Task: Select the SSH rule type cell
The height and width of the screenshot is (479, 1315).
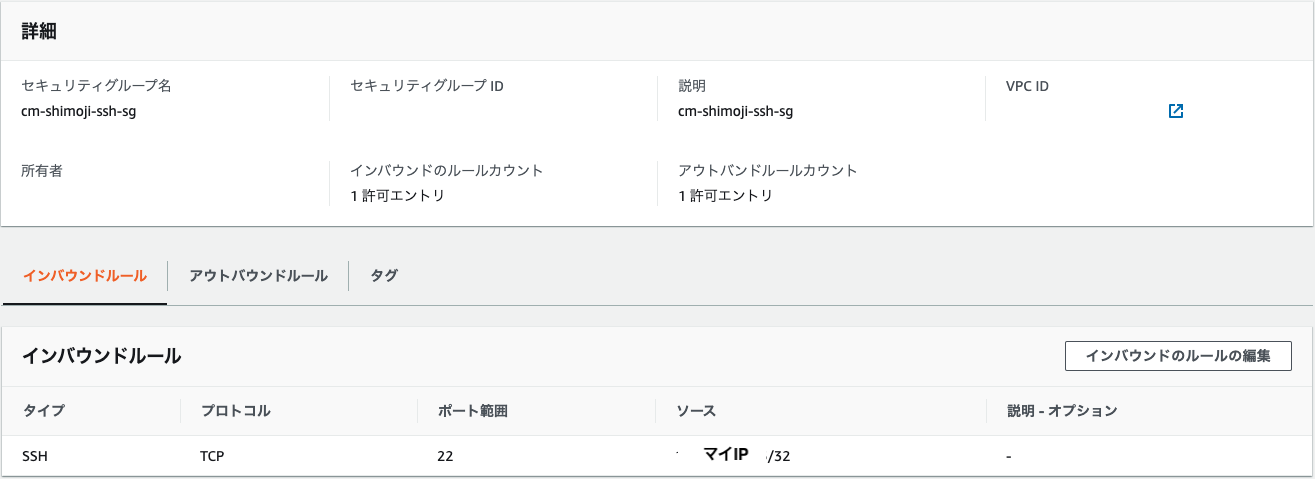Action: (x=35, y=456)
